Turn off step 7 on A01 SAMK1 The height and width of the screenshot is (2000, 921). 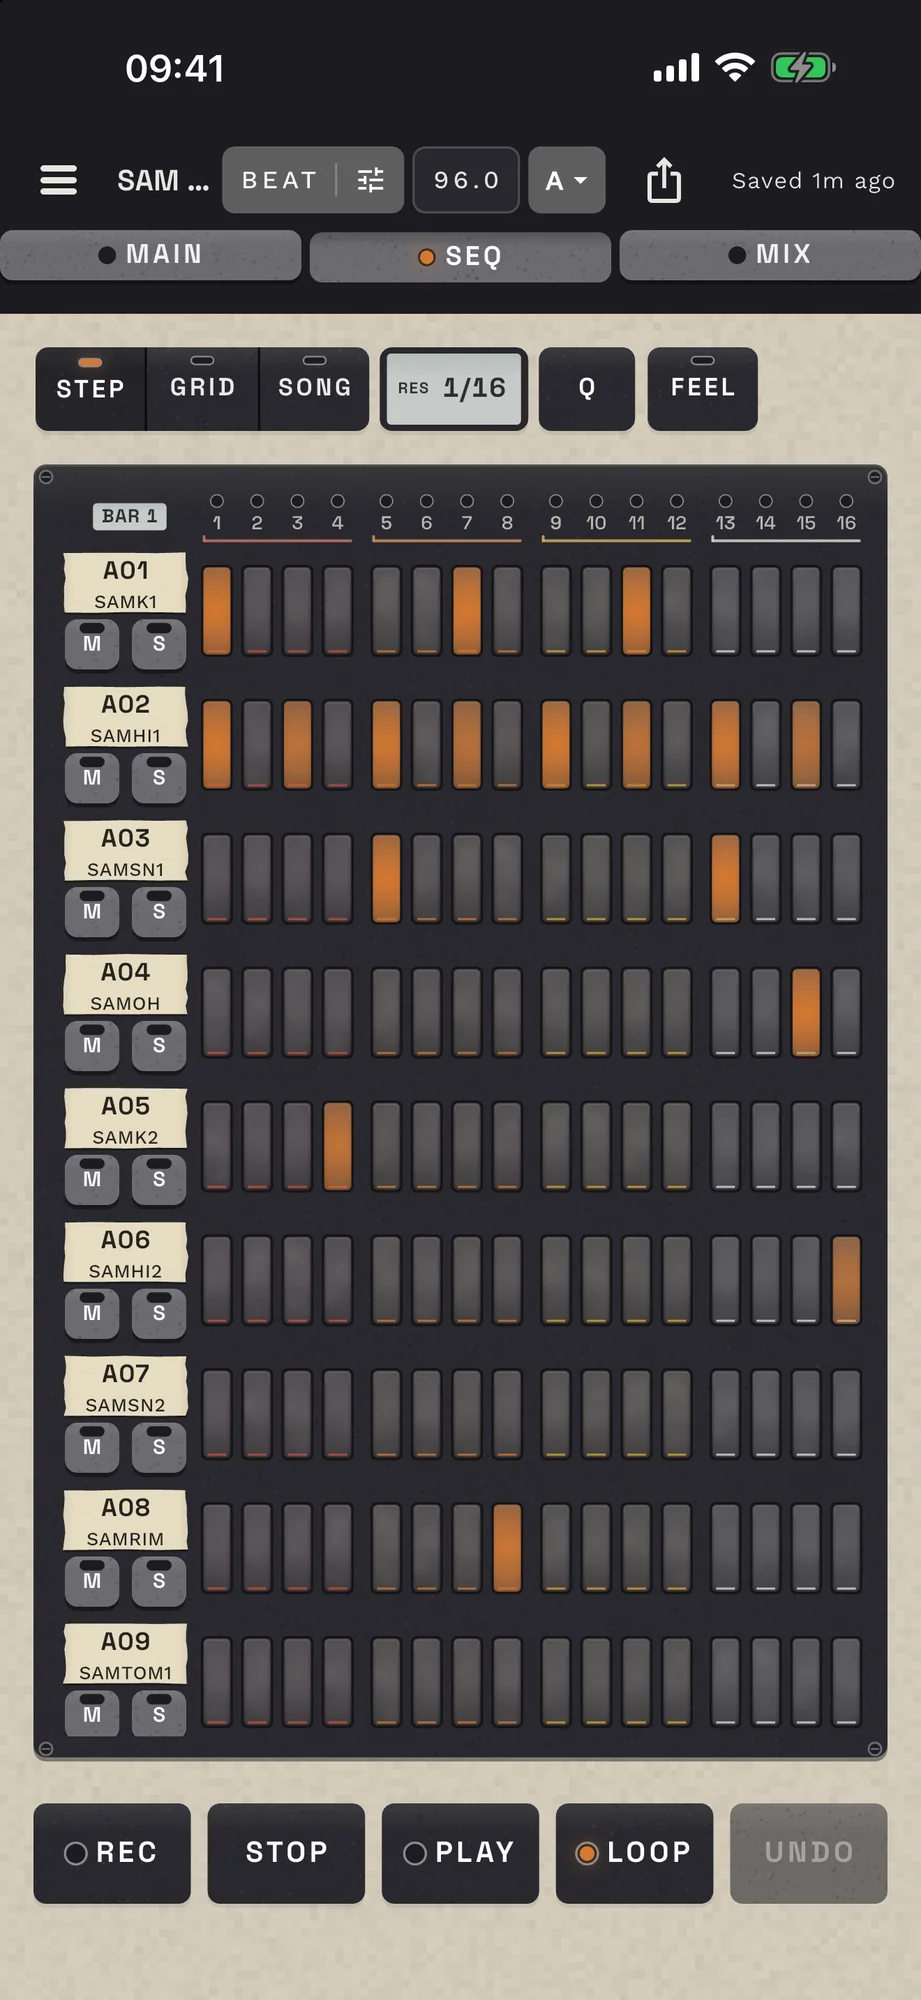[x=467, y=611]
